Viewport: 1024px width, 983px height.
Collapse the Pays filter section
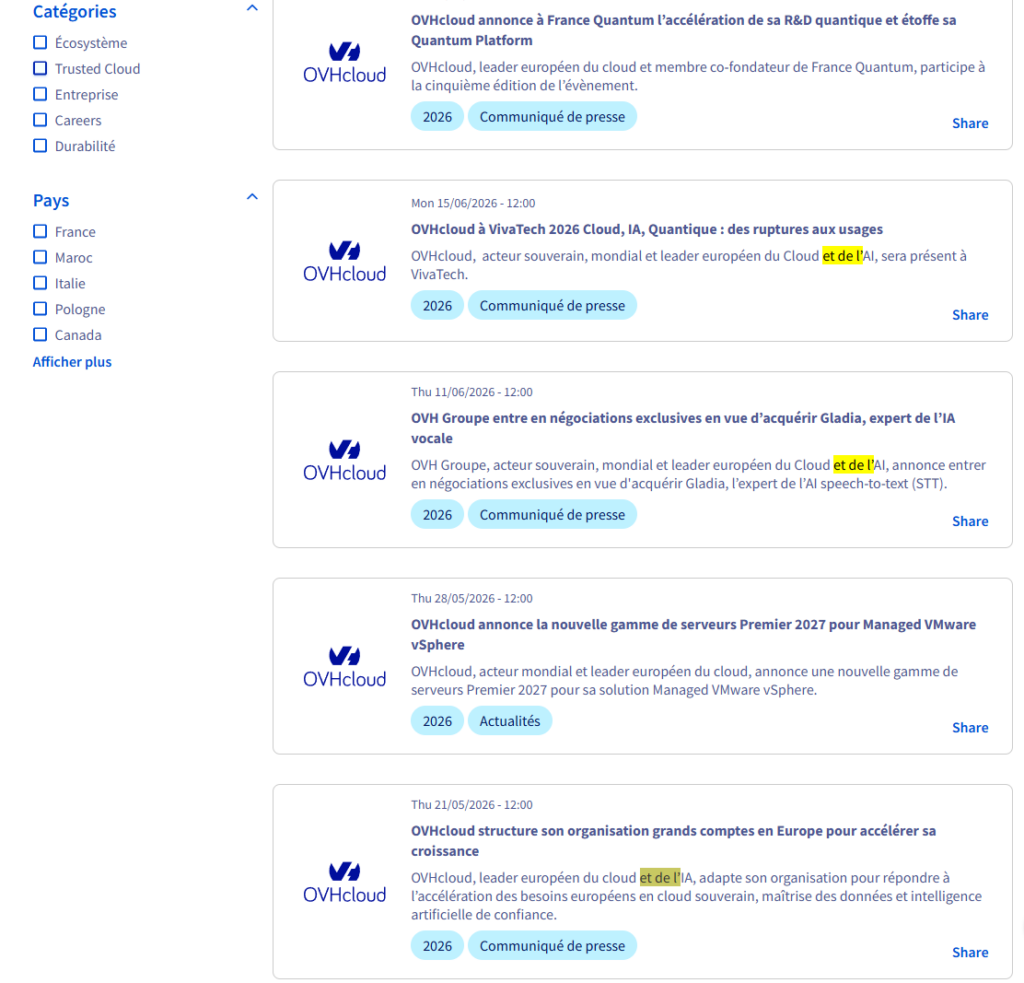pos(252,197)
